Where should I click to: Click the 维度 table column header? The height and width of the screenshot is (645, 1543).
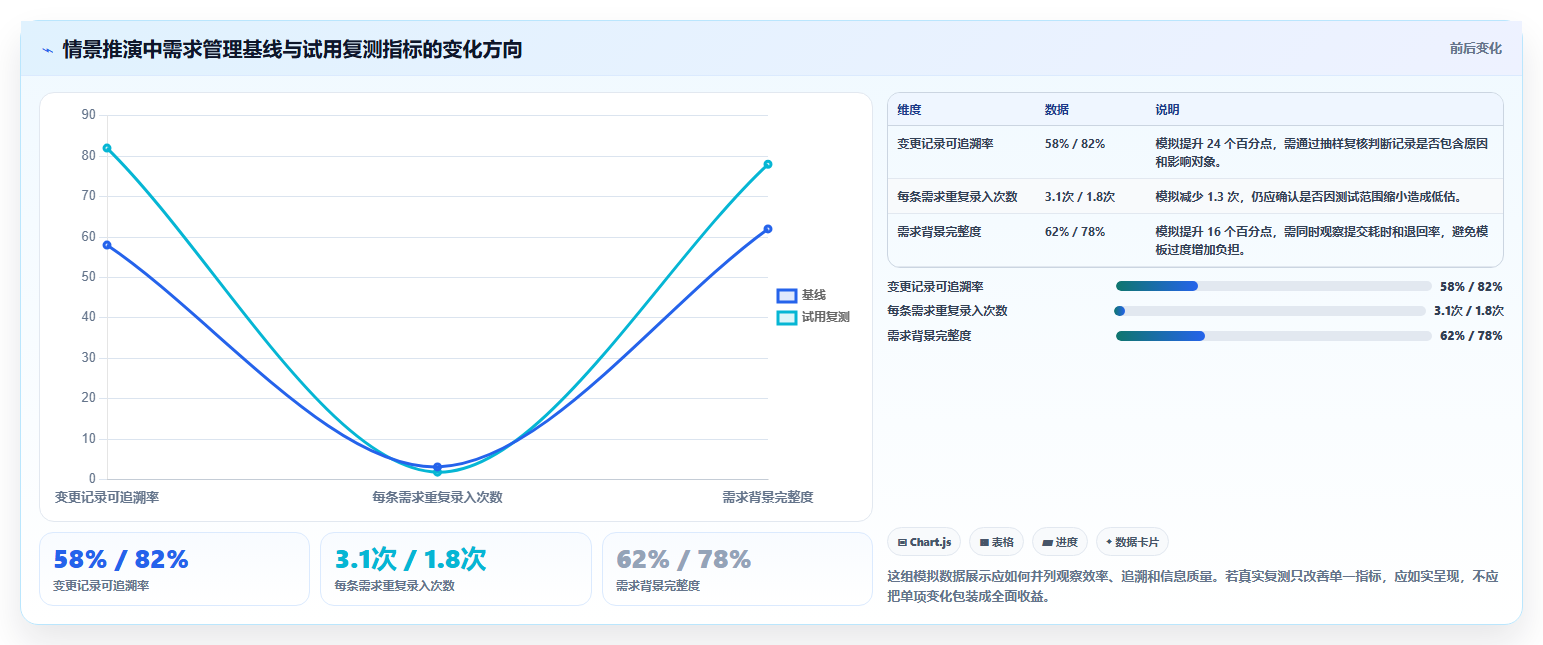(x=909, y=110)
